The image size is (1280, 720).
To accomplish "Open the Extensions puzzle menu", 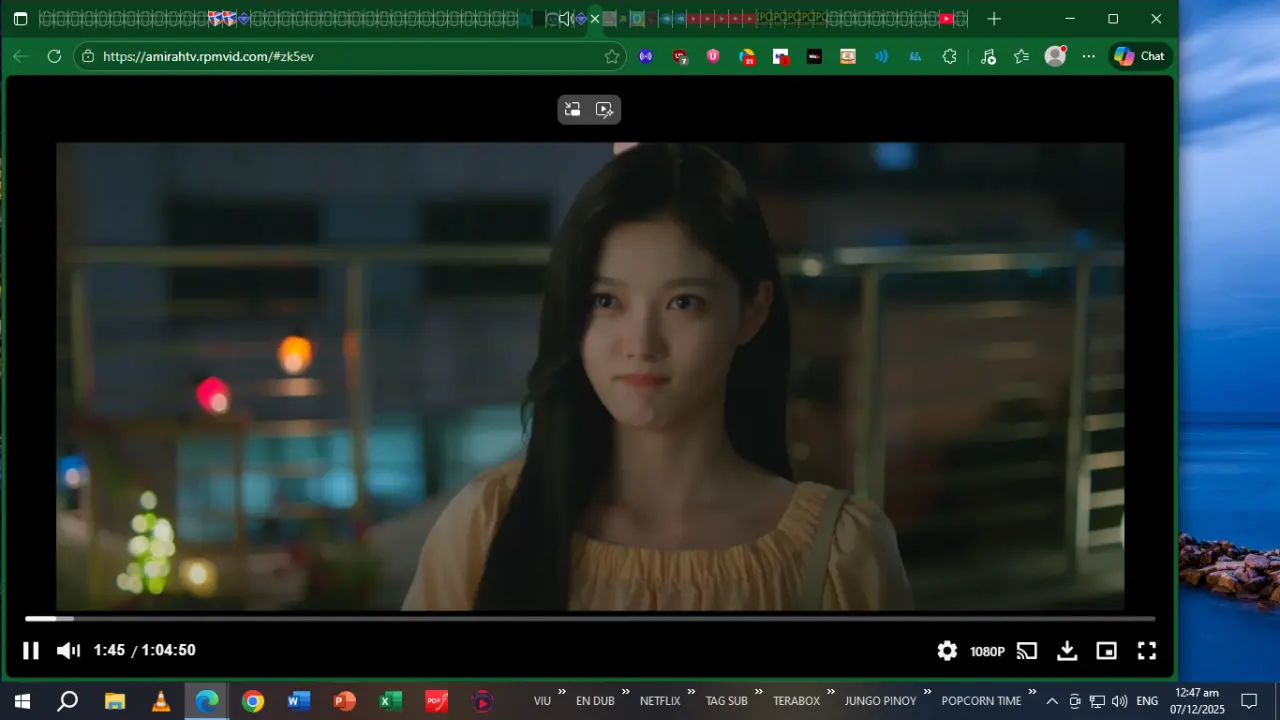I will pyautogui.click(x=950, y=56).
